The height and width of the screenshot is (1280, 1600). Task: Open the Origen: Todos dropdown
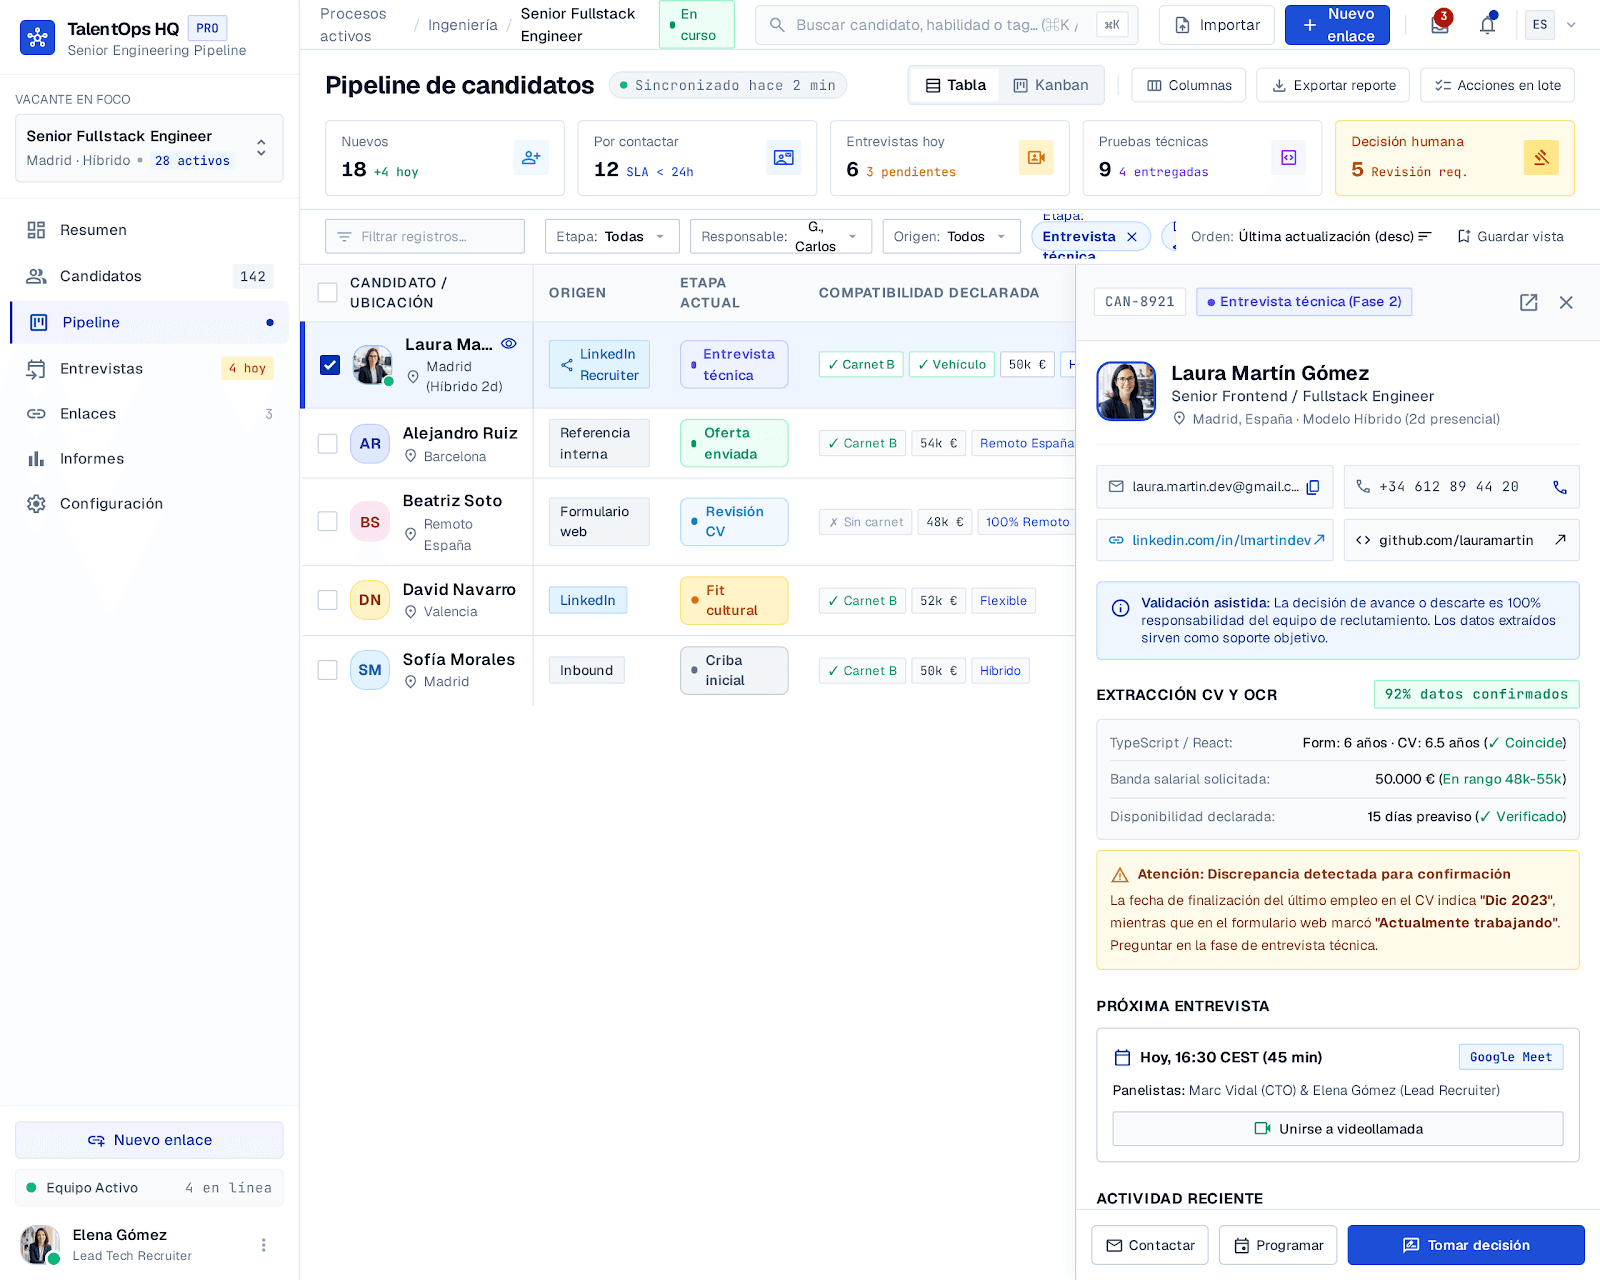click(951, 237)
